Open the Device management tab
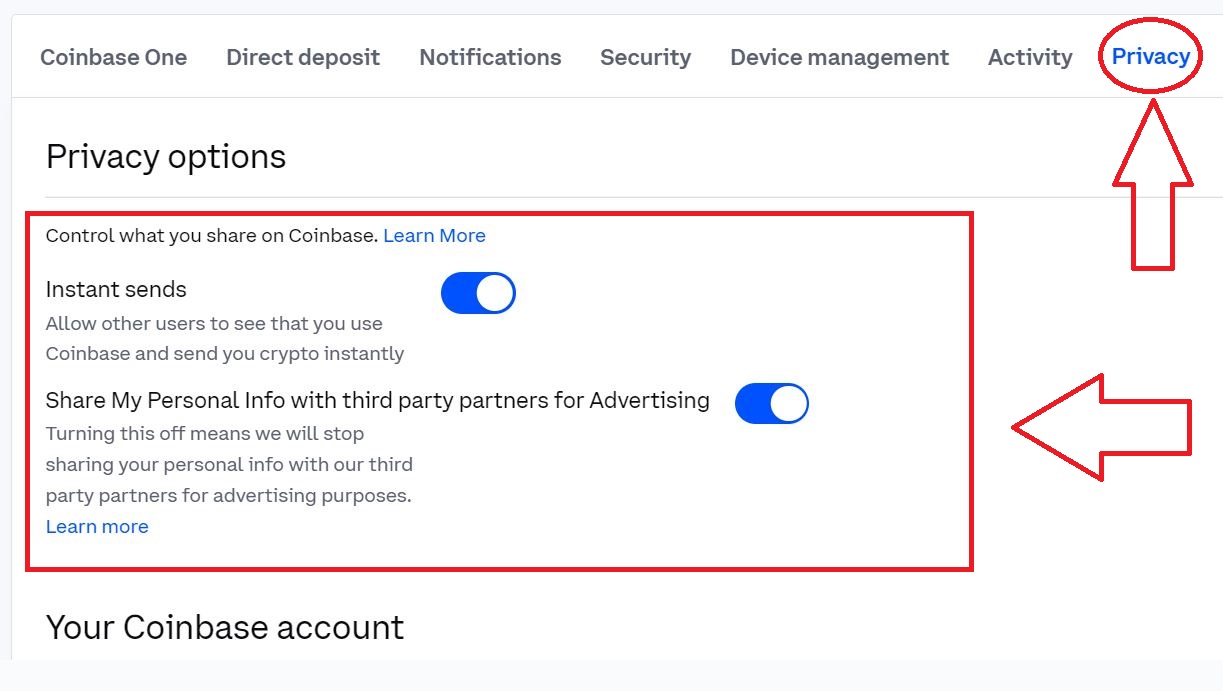 click(839, 58)
